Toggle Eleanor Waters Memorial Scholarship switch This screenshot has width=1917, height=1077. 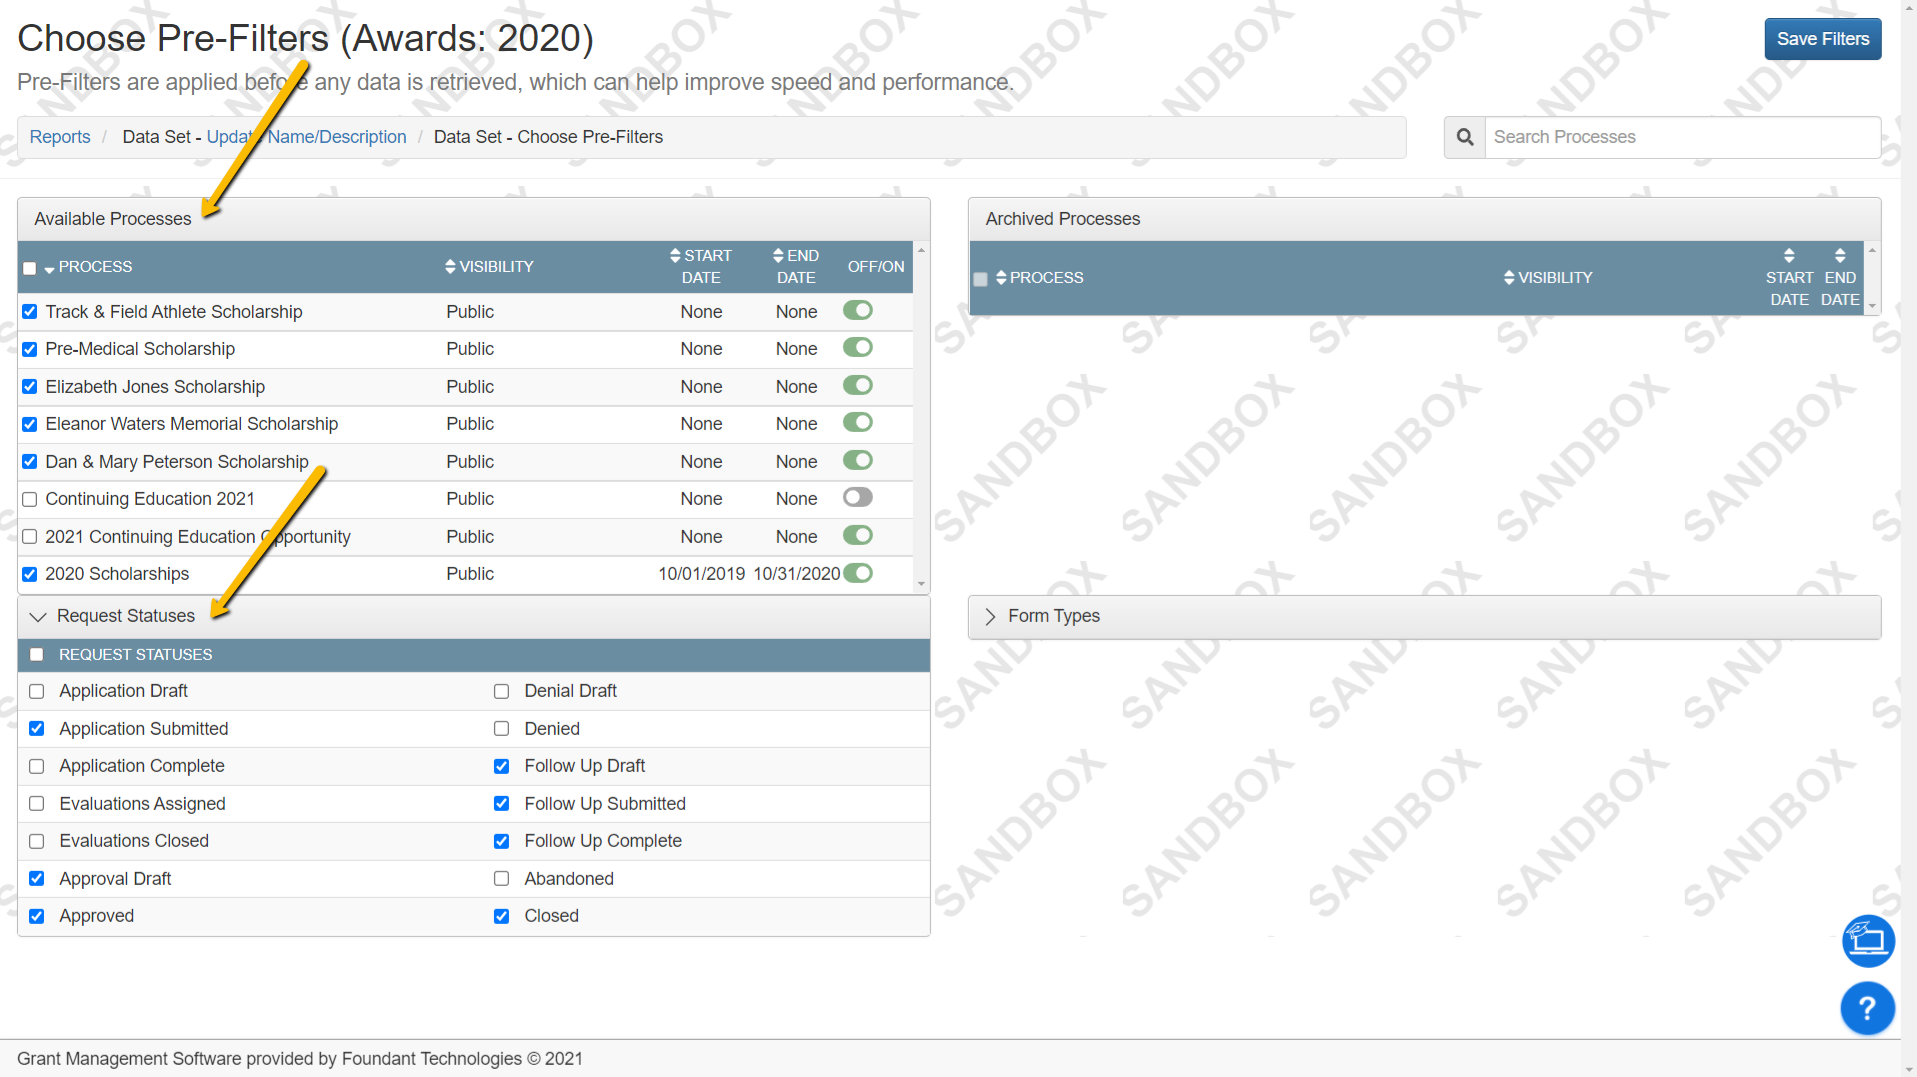pos(858,423)
